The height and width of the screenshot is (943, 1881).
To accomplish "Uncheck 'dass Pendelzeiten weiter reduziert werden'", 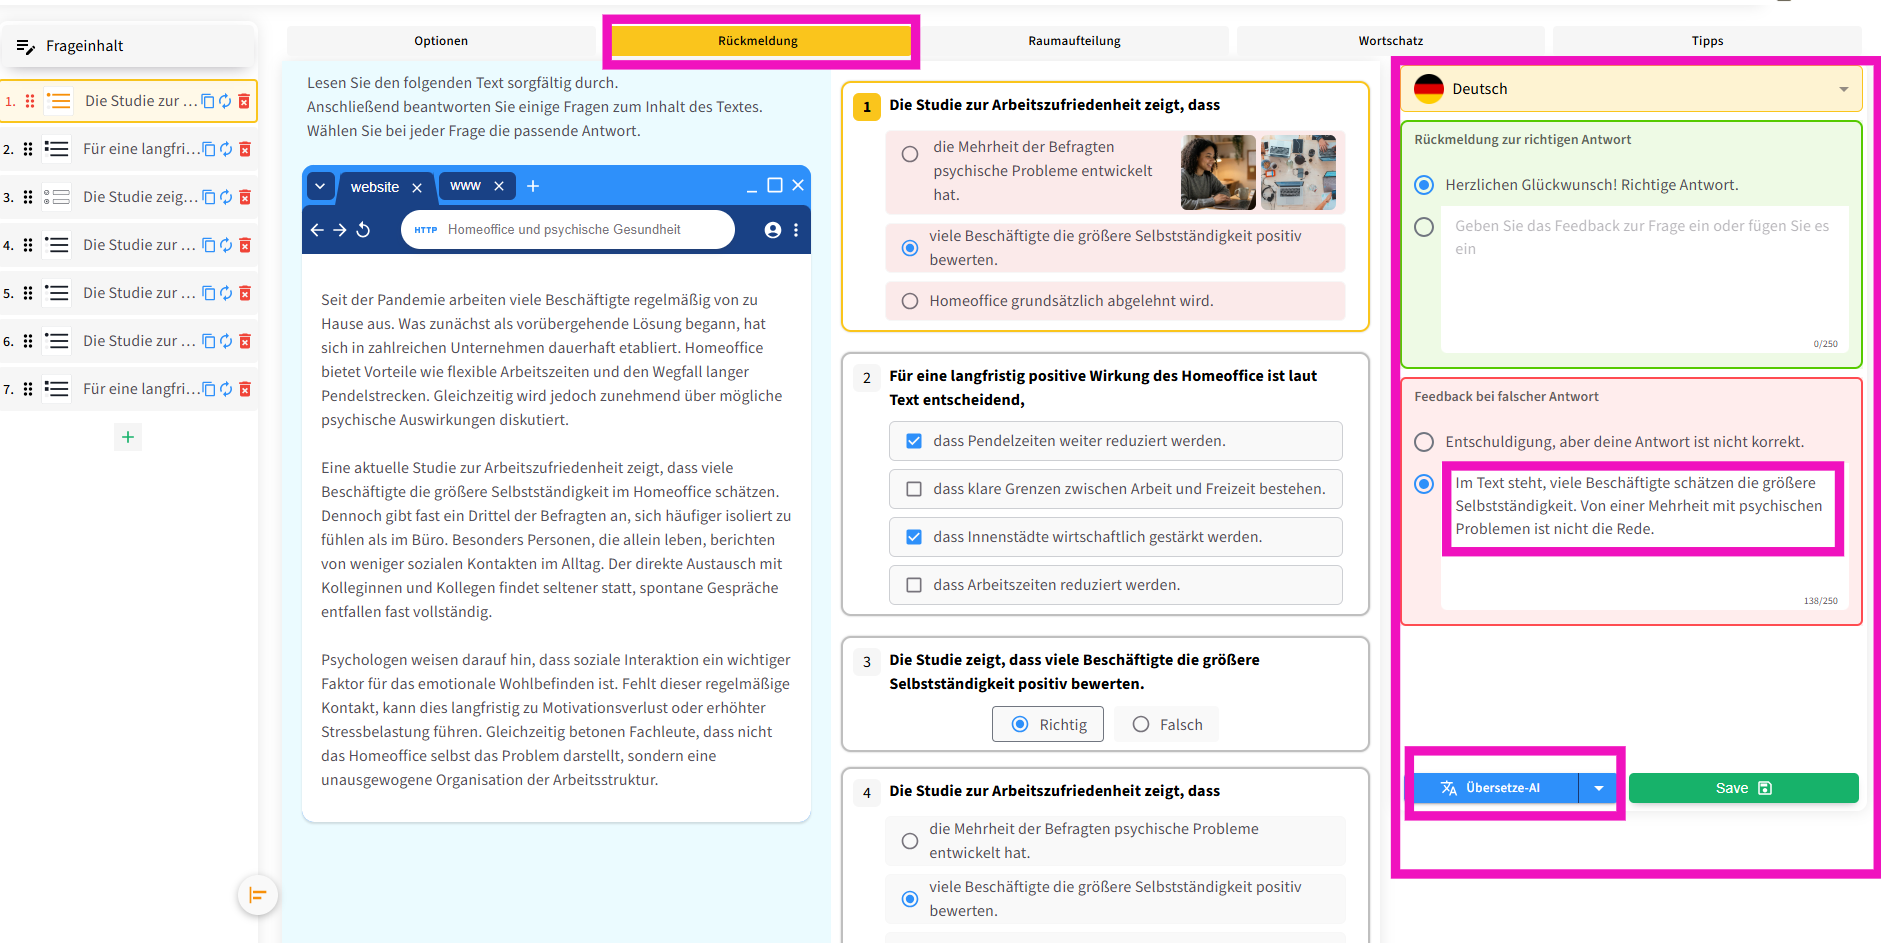I will tap(914, 441).
